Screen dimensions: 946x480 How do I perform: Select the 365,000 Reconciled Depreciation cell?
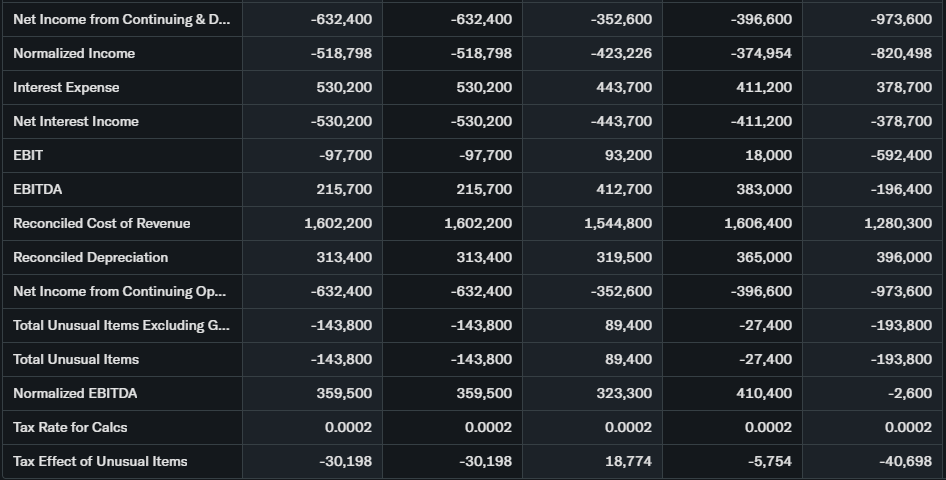click(x=764, y=257)
